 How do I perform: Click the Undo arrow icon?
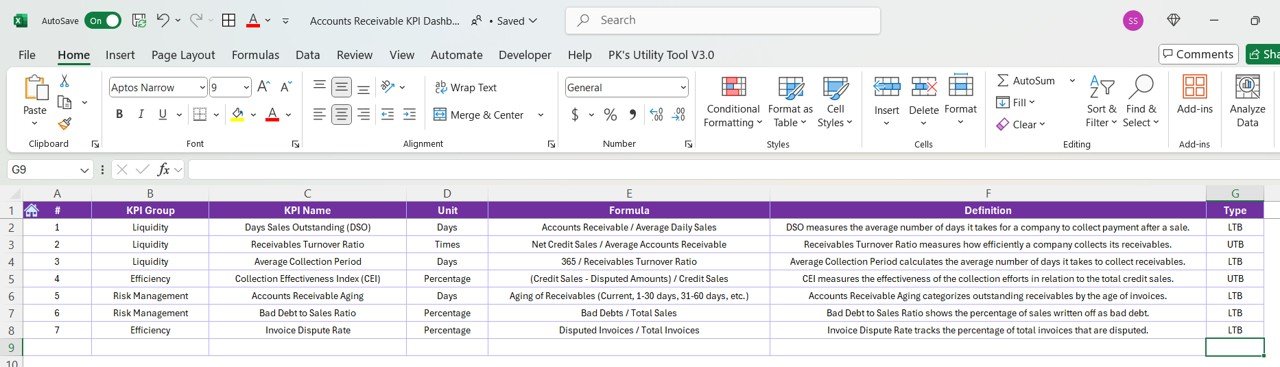click(163, 20)
